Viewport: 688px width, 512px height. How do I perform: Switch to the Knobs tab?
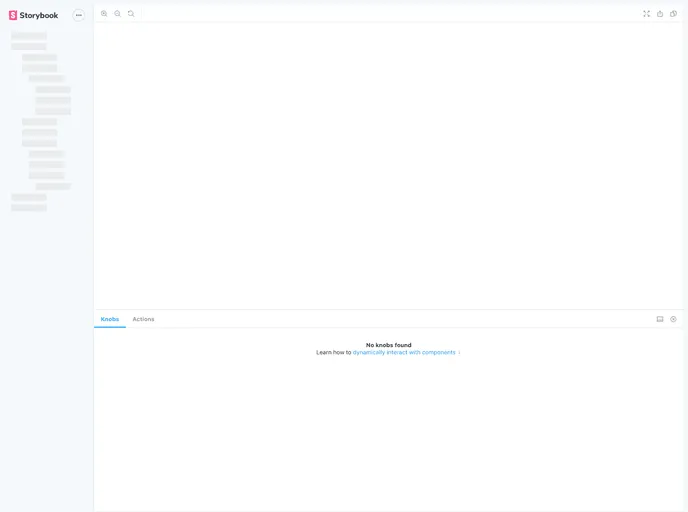[110, 319]
